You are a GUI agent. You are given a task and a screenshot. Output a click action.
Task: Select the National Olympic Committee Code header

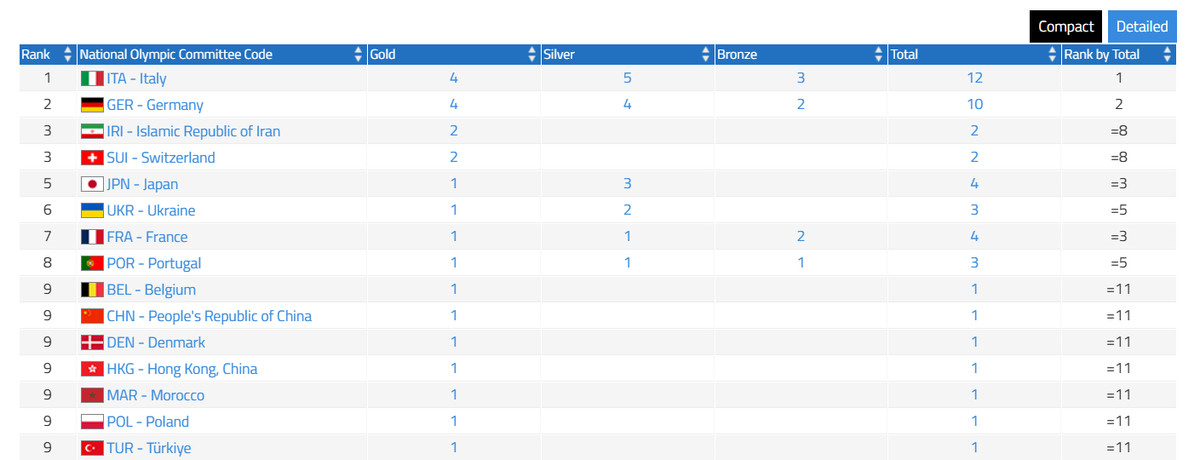[x=176, y=55]
